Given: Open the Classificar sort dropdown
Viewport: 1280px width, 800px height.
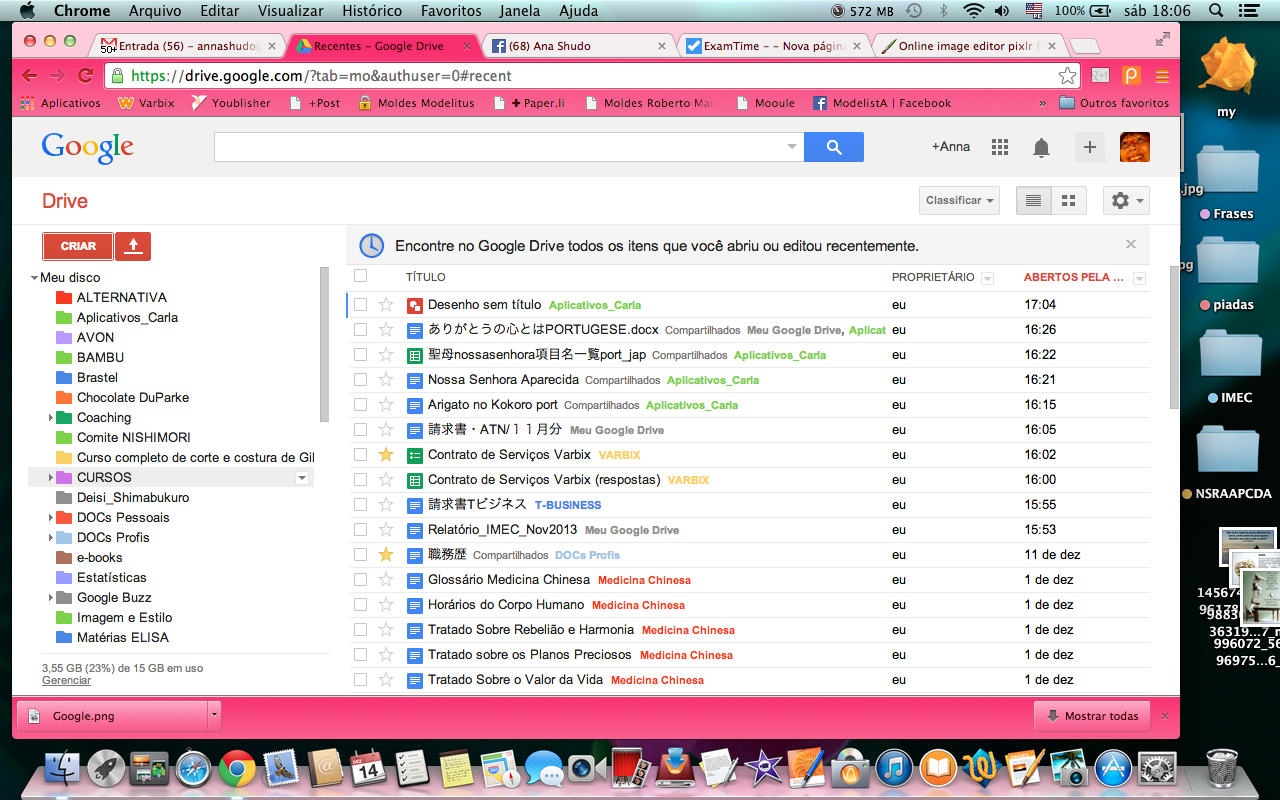Looking at the screenshot, I should [959, 201].
